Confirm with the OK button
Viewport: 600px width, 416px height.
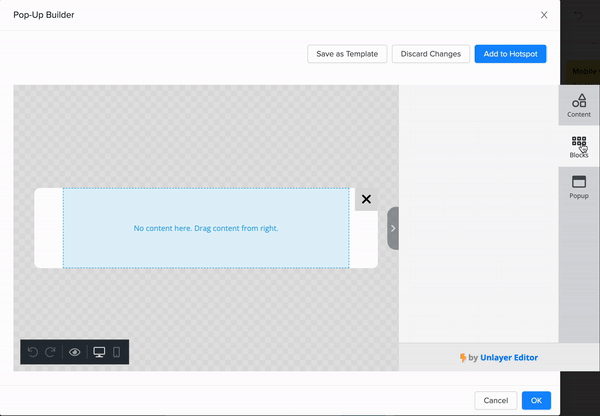click(536, 400)
